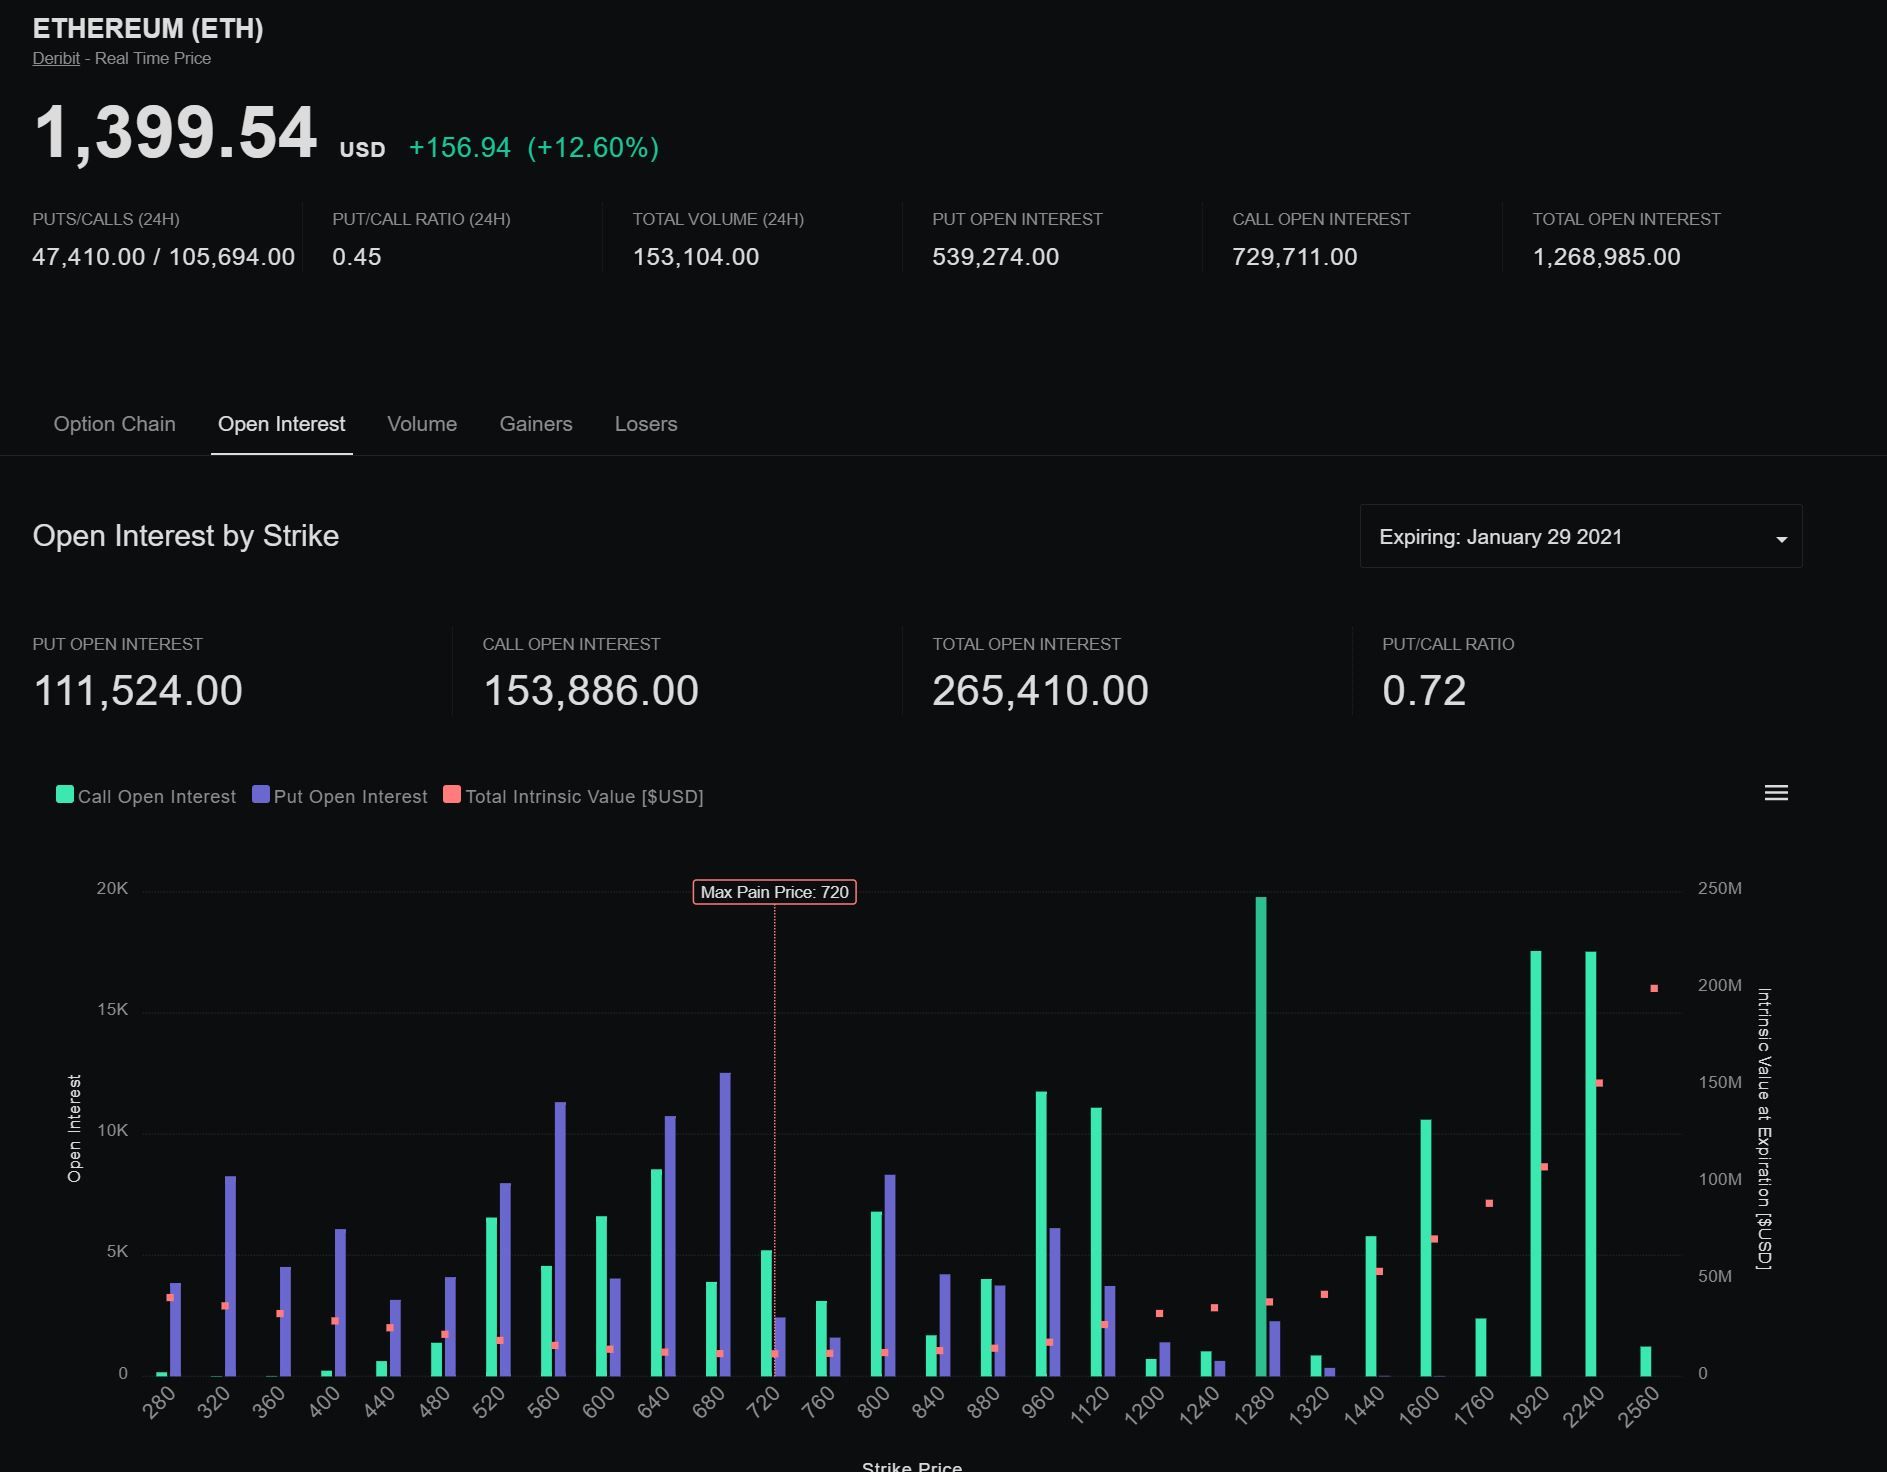The width and height of the screenshot is (1887, 1472).
Task: Click the intrinsic value marker at strike 1760
Action: pyautogui.click(x=1489, y=1203)
